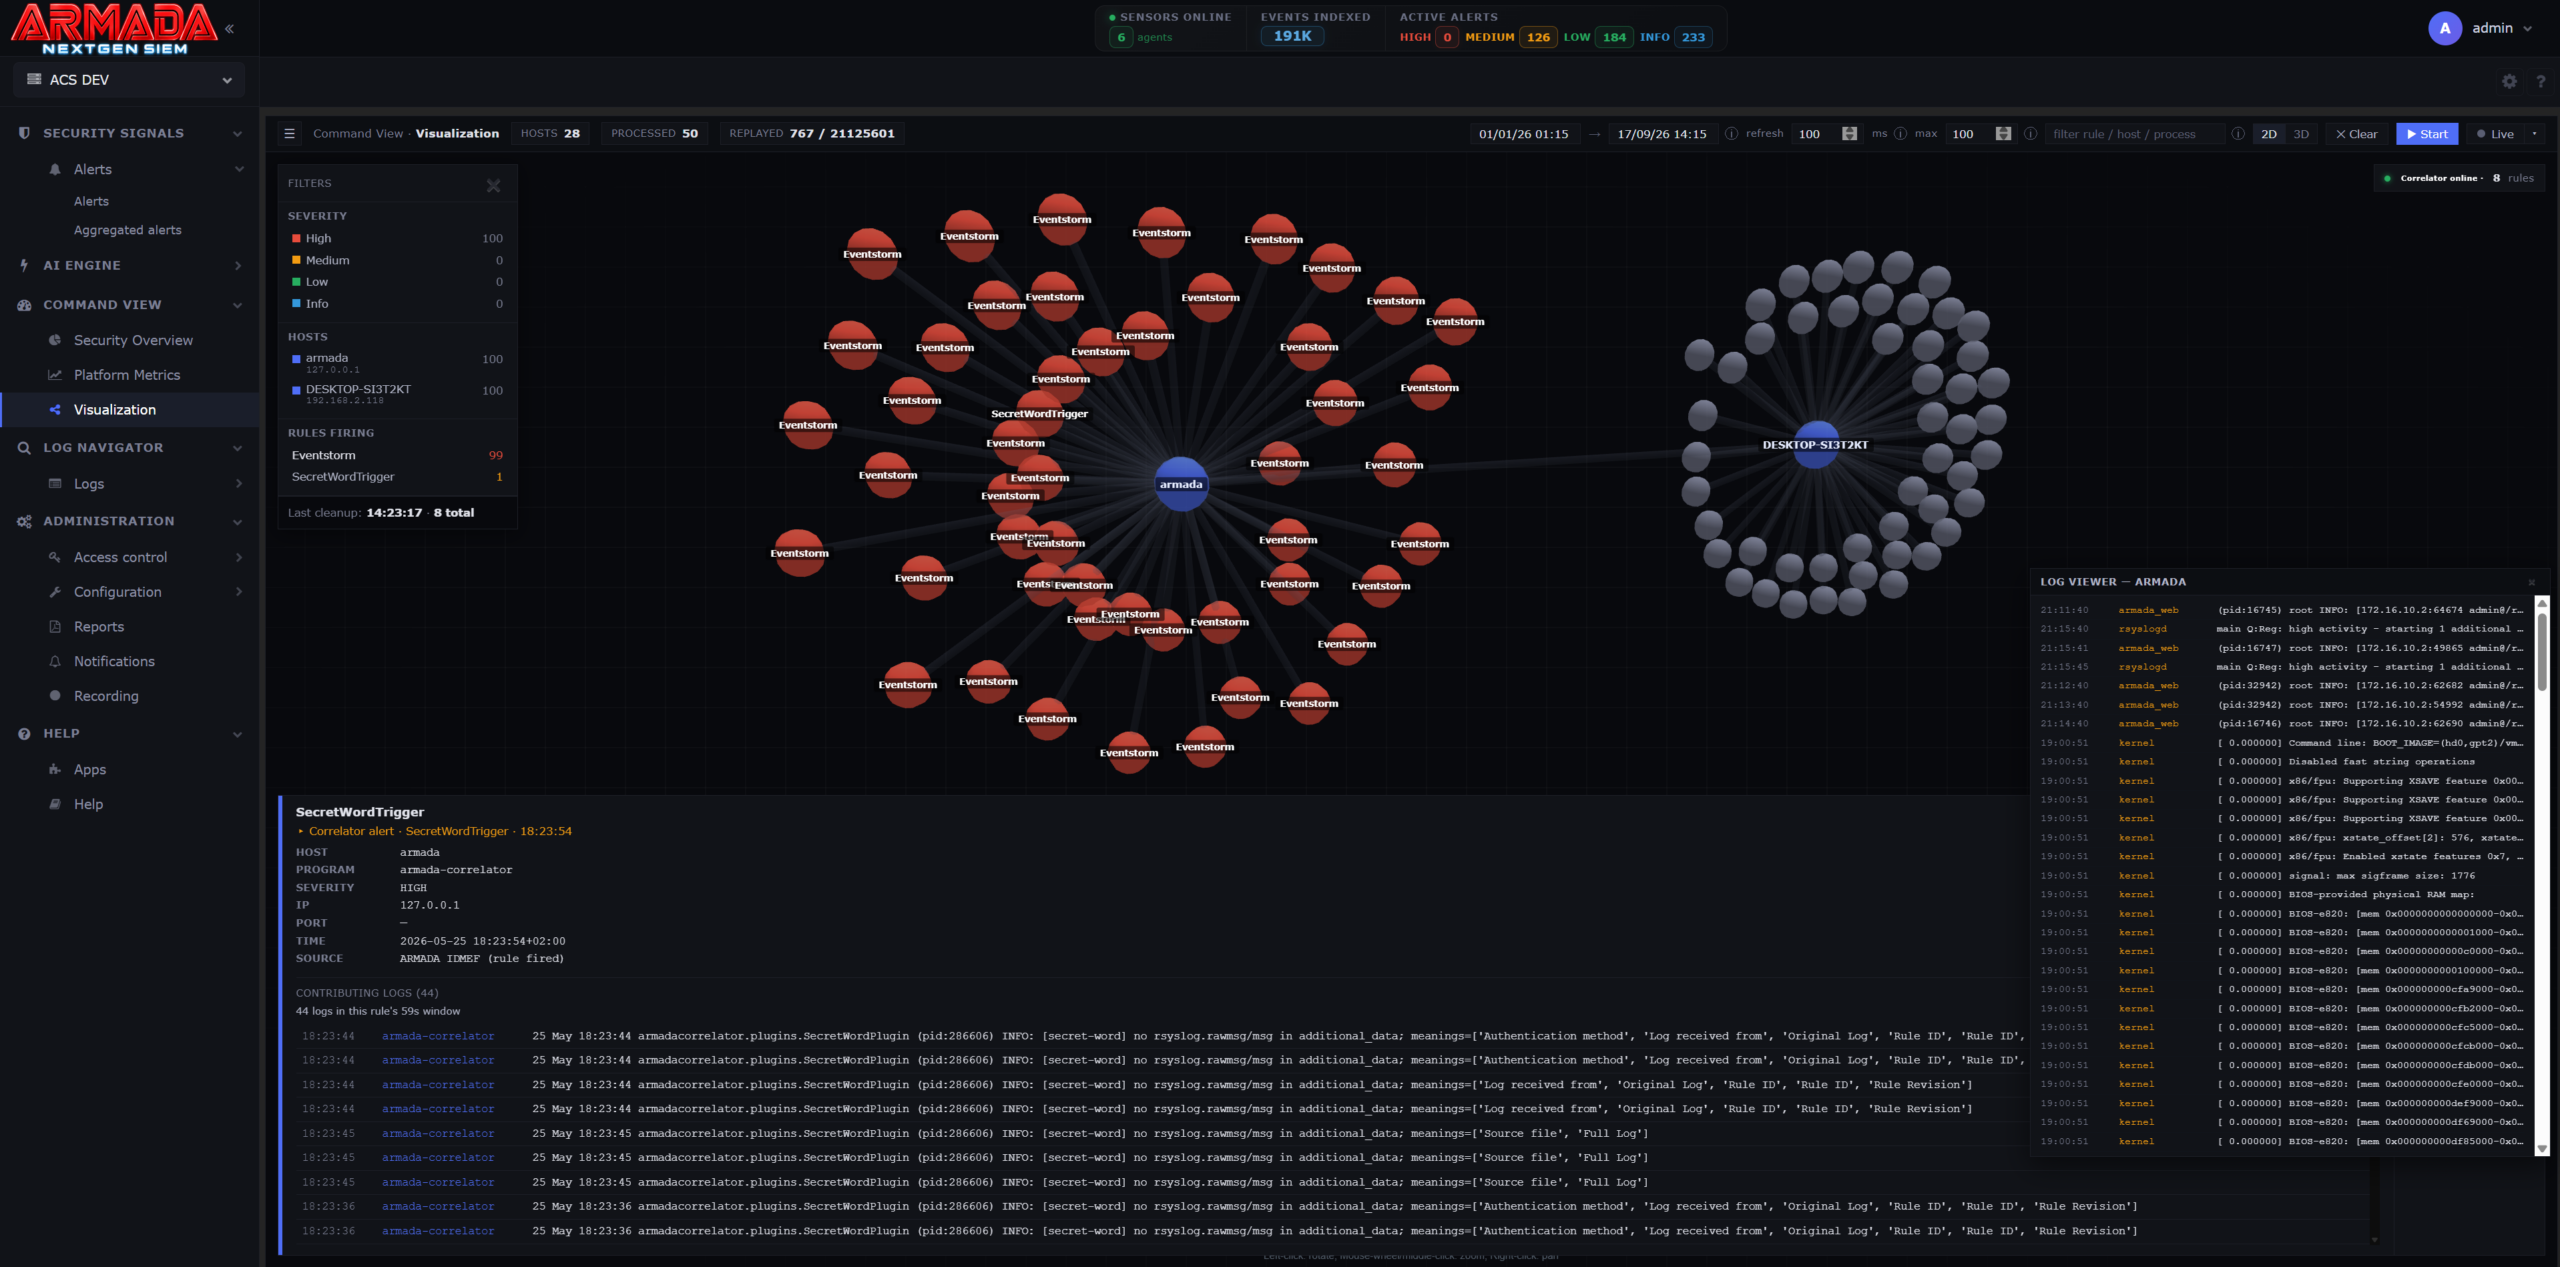Collapse the sidebar with the double-chevron icon
Screen dimensions: 2560x1267
click(x=229, y=29)
